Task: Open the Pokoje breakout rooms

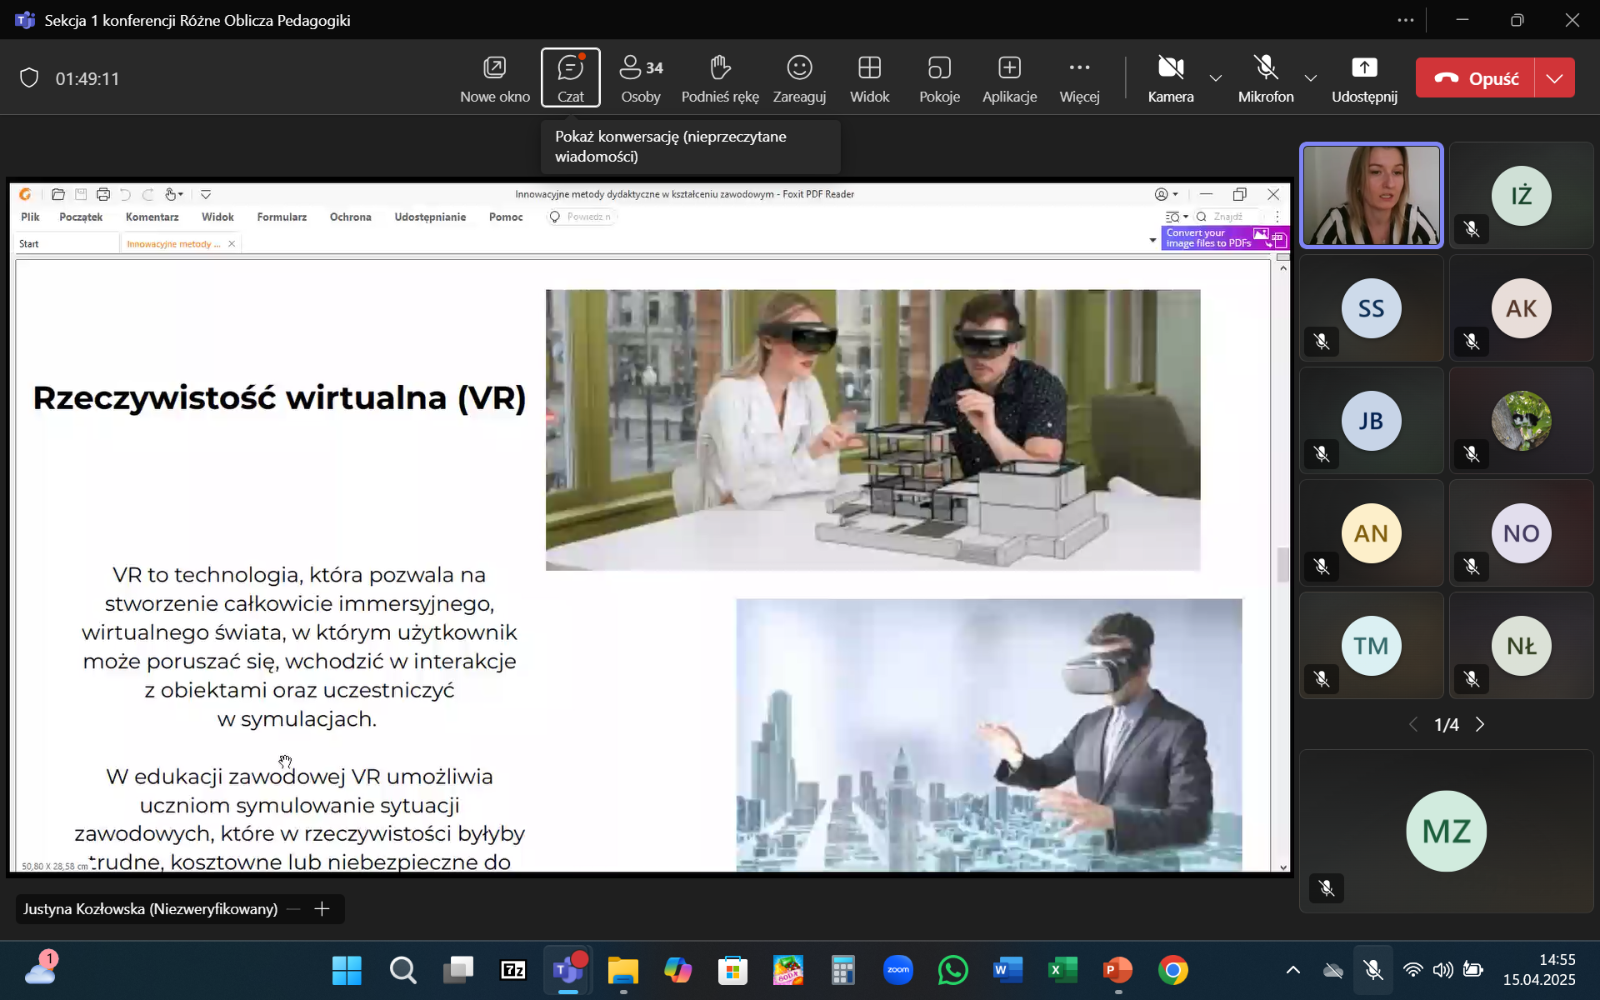Action: pyautogui.click(x=939, y=78)
